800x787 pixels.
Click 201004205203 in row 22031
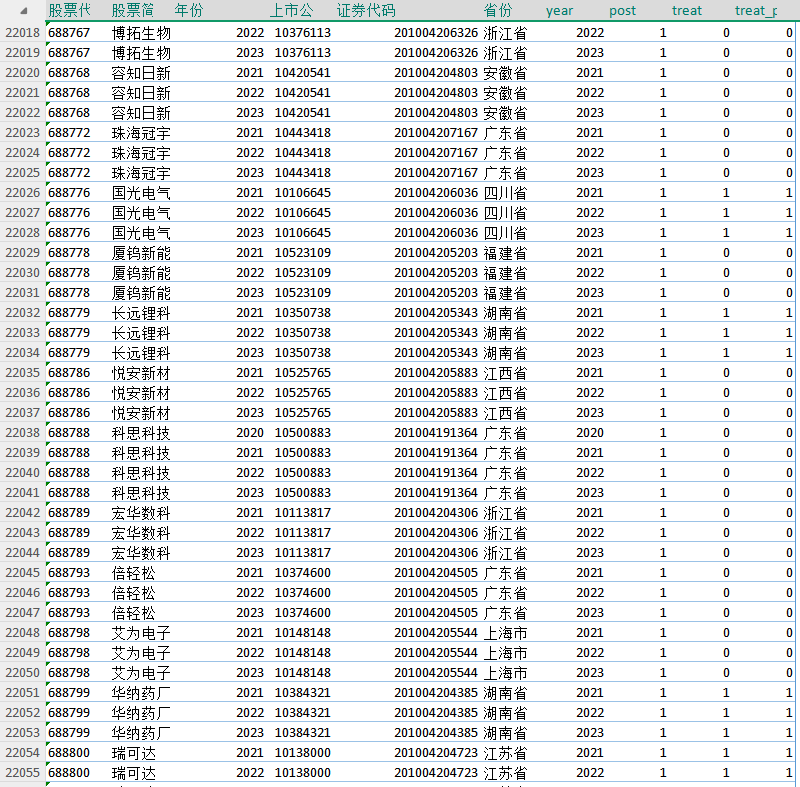436,293
